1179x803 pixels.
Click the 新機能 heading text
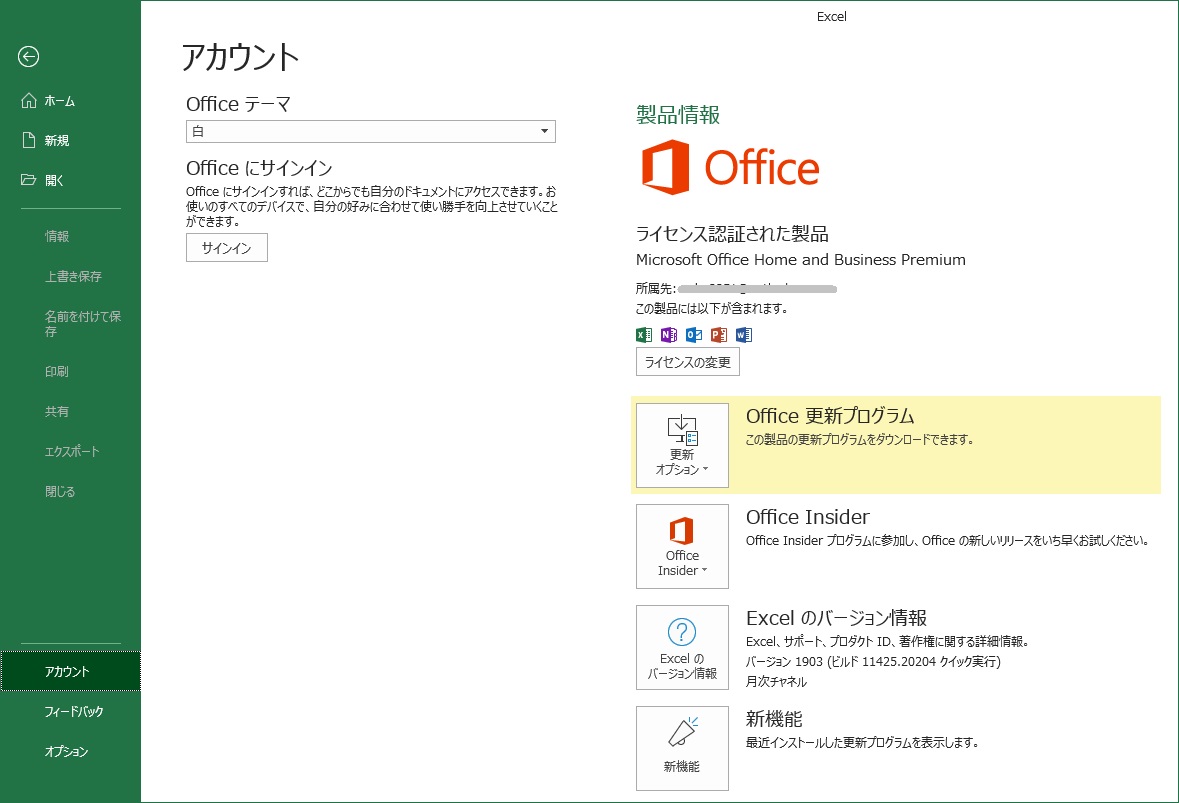[x=774, y=719]
